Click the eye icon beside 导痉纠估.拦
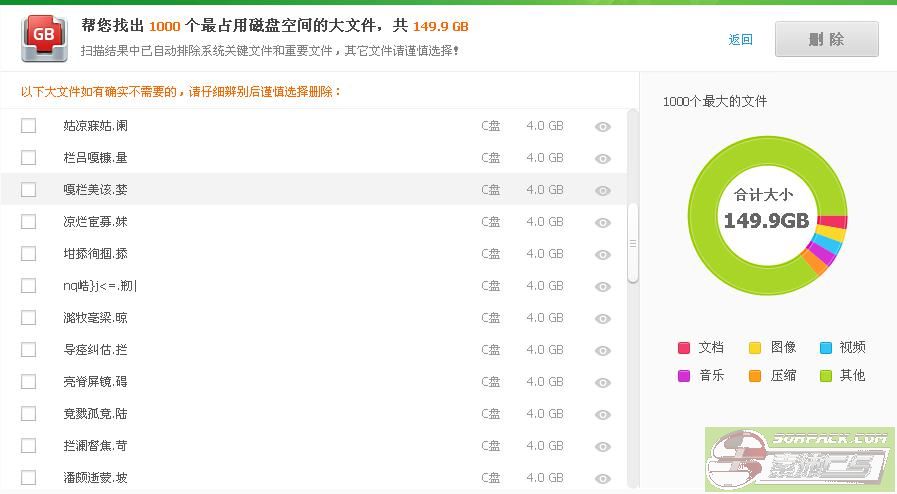The height and width of the screenshot is (494, 897). [603, 350]
